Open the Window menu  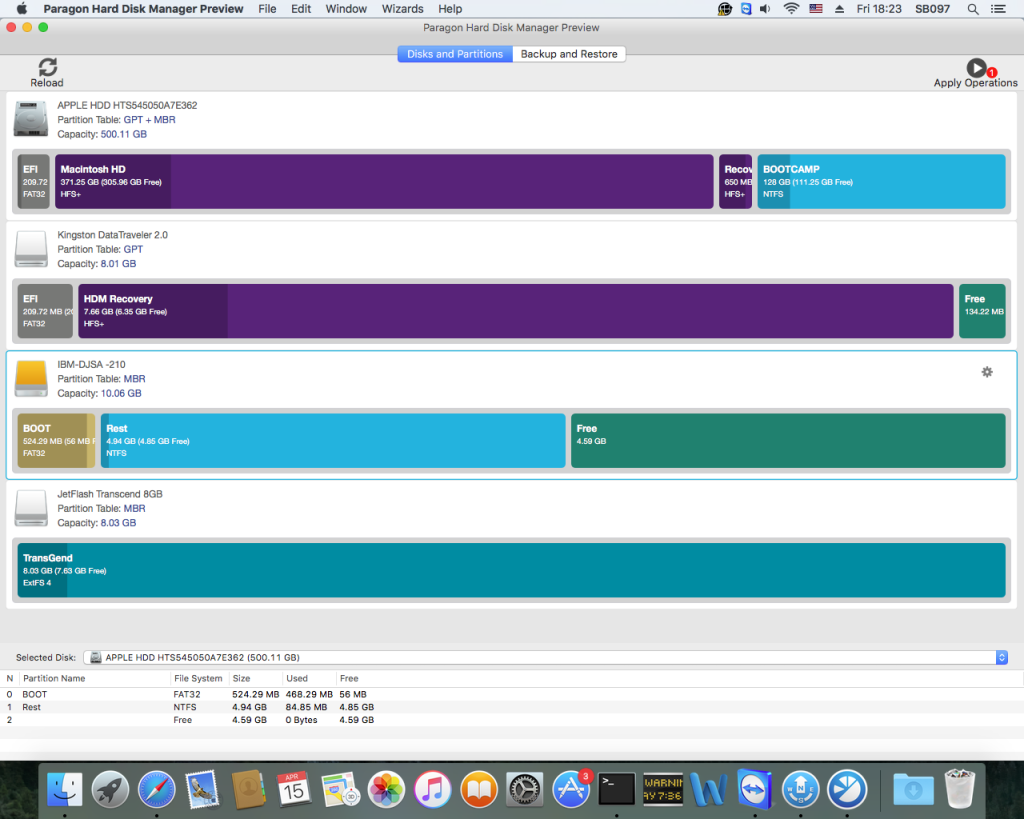point(346,9)
